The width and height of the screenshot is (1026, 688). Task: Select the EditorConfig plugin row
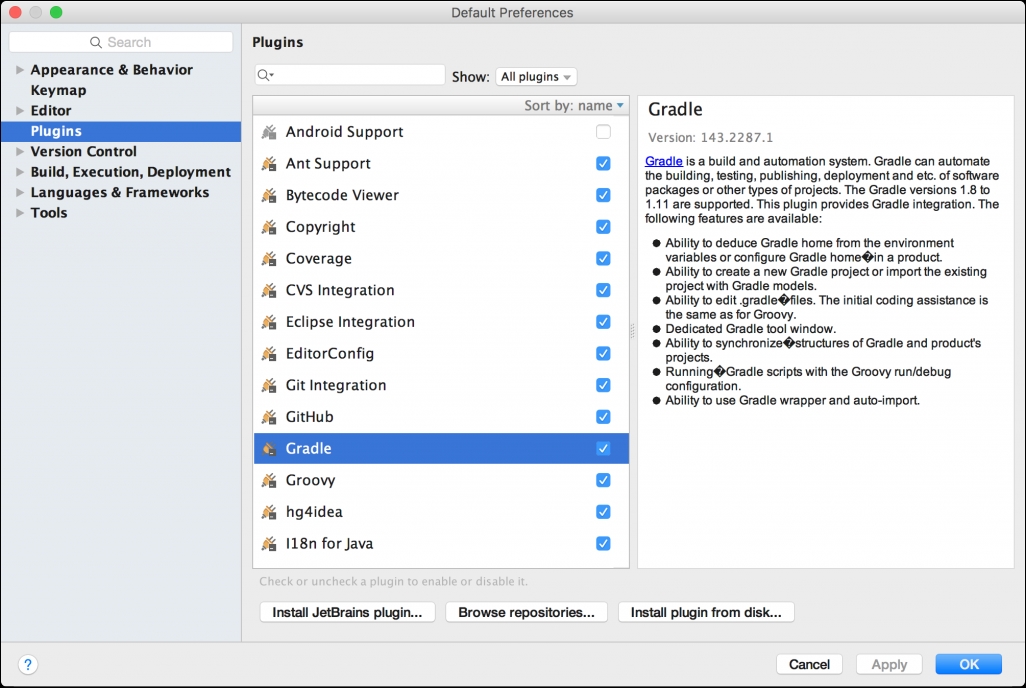point(441,353)
